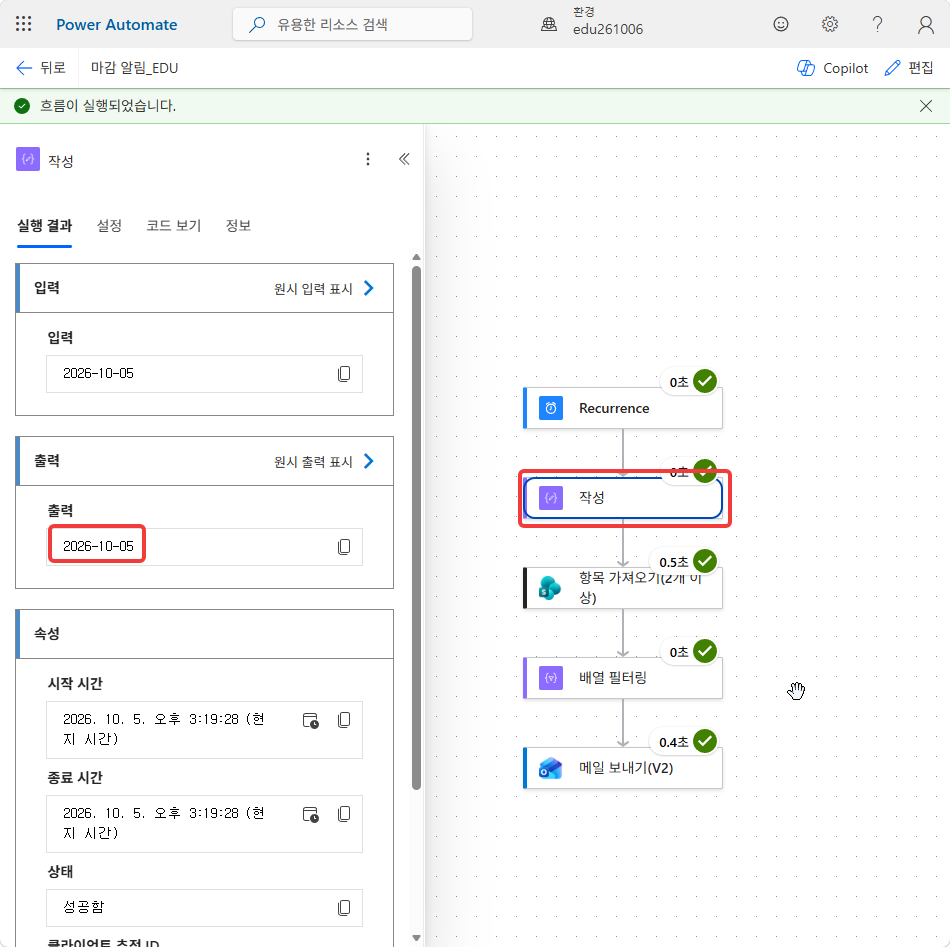The width and height of the screenshot is (950, 947).
Task: Open the feedback smiley icon
Action: (781, 24)
